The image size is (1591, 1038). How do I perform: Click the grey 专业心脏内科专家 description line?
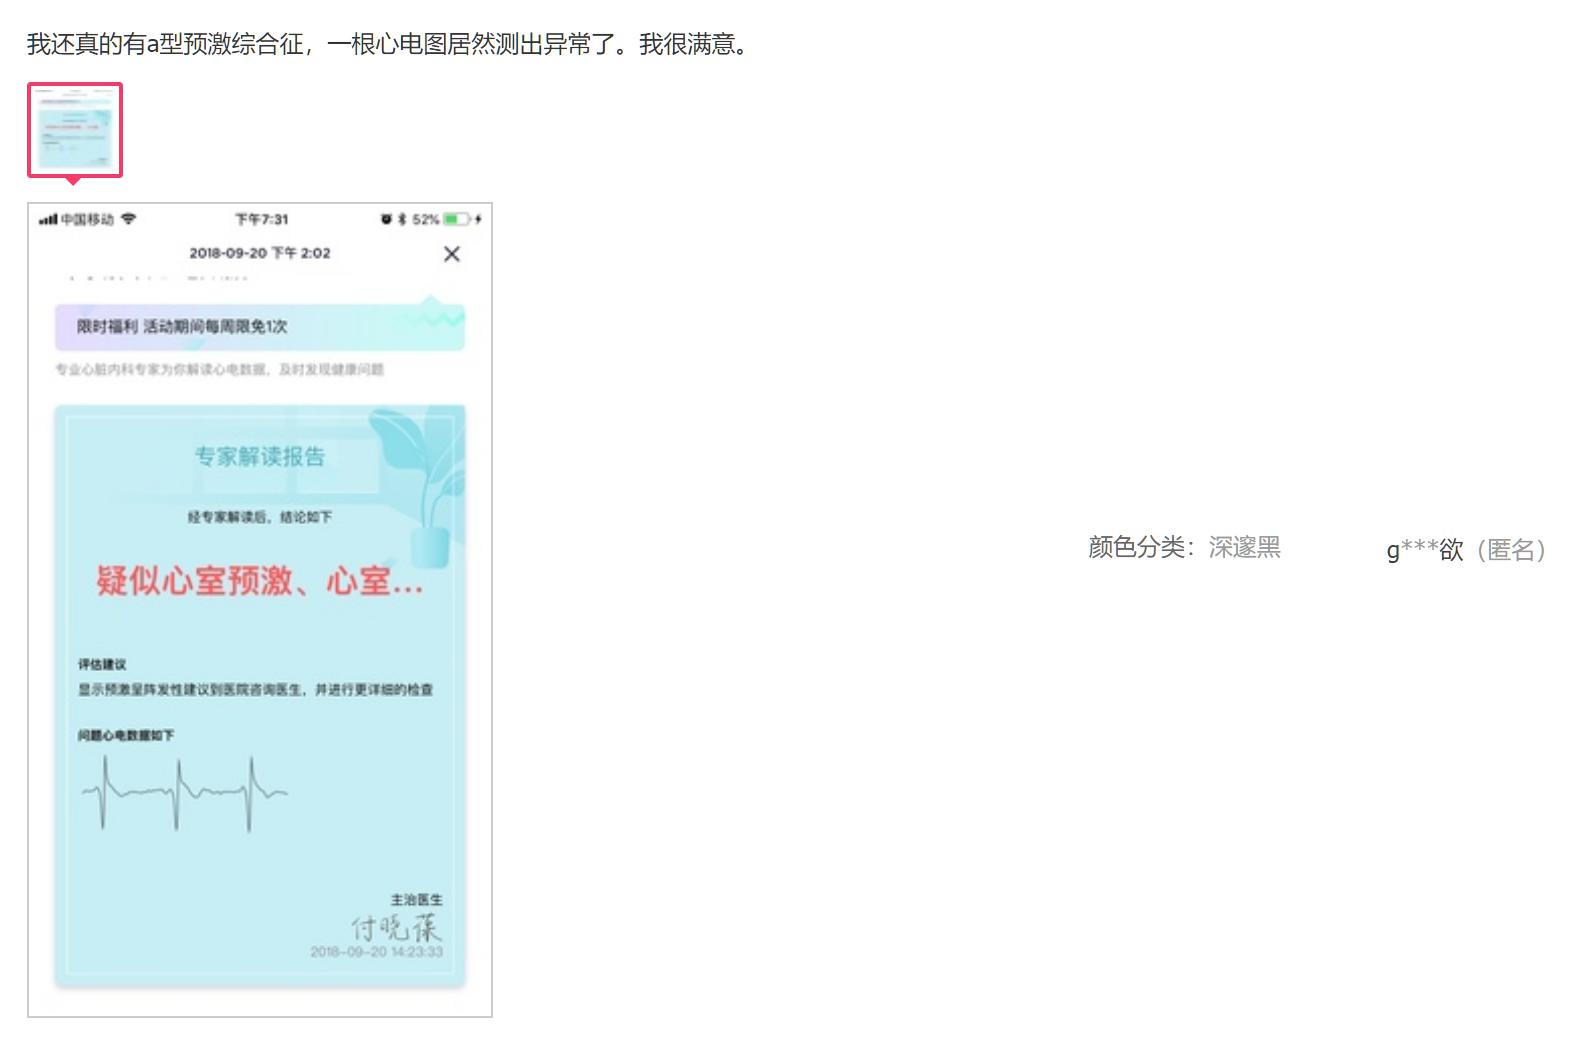220,369
